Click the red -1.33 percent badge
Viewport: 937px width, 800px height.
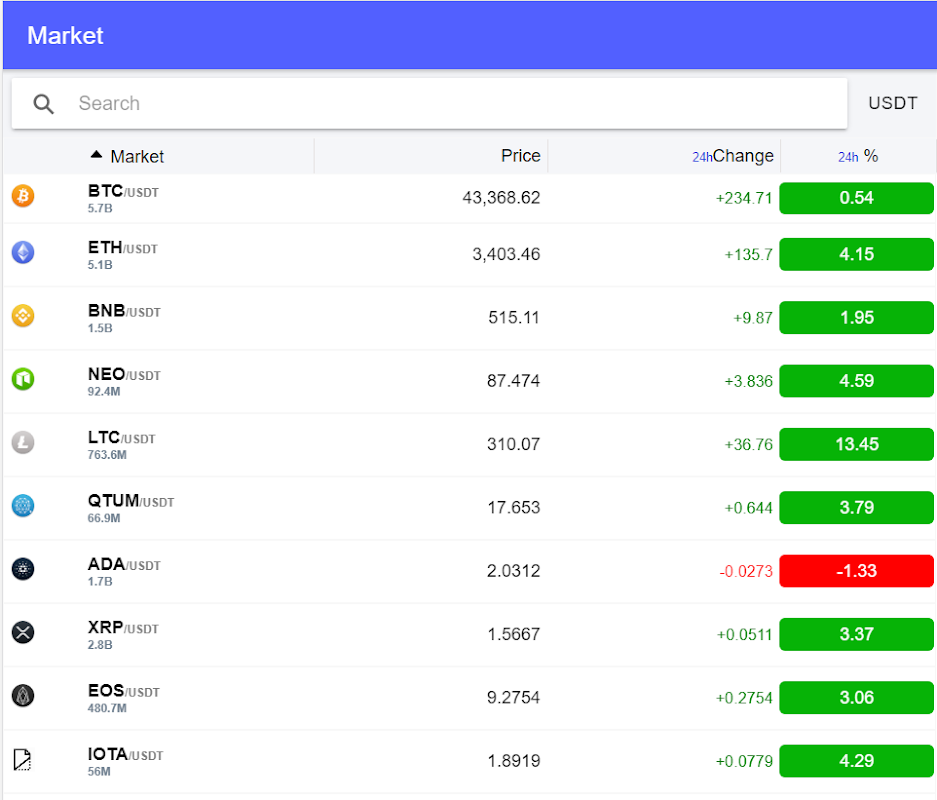[x=856, y=571]
